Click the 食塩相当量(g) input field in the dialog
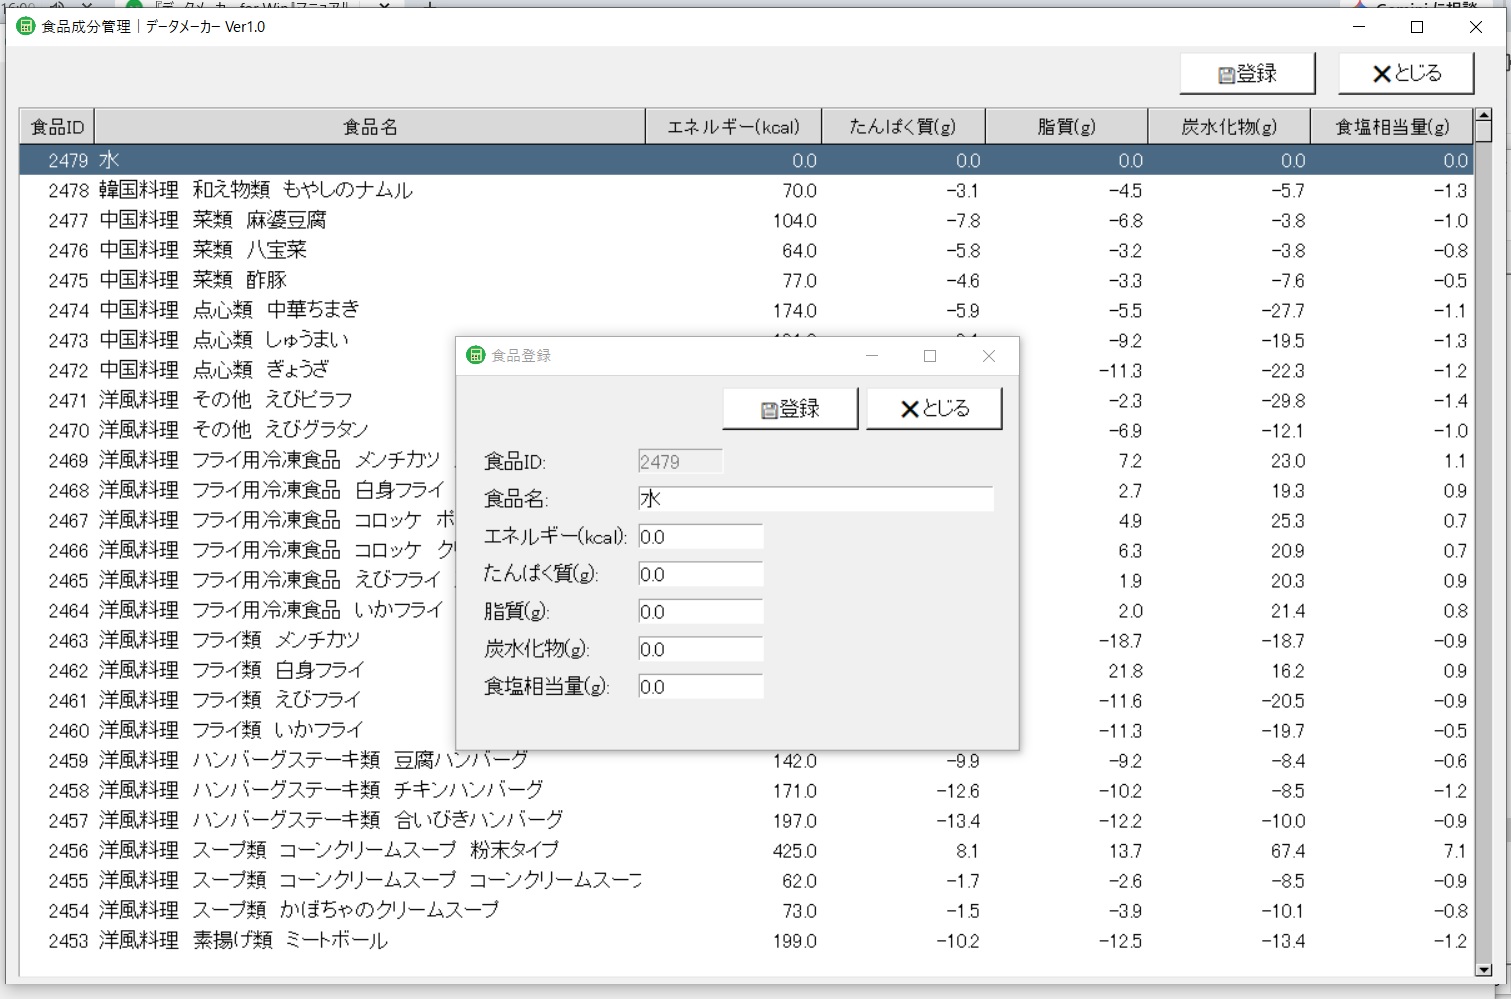The image size is (1511, 999). coord(701,687)
